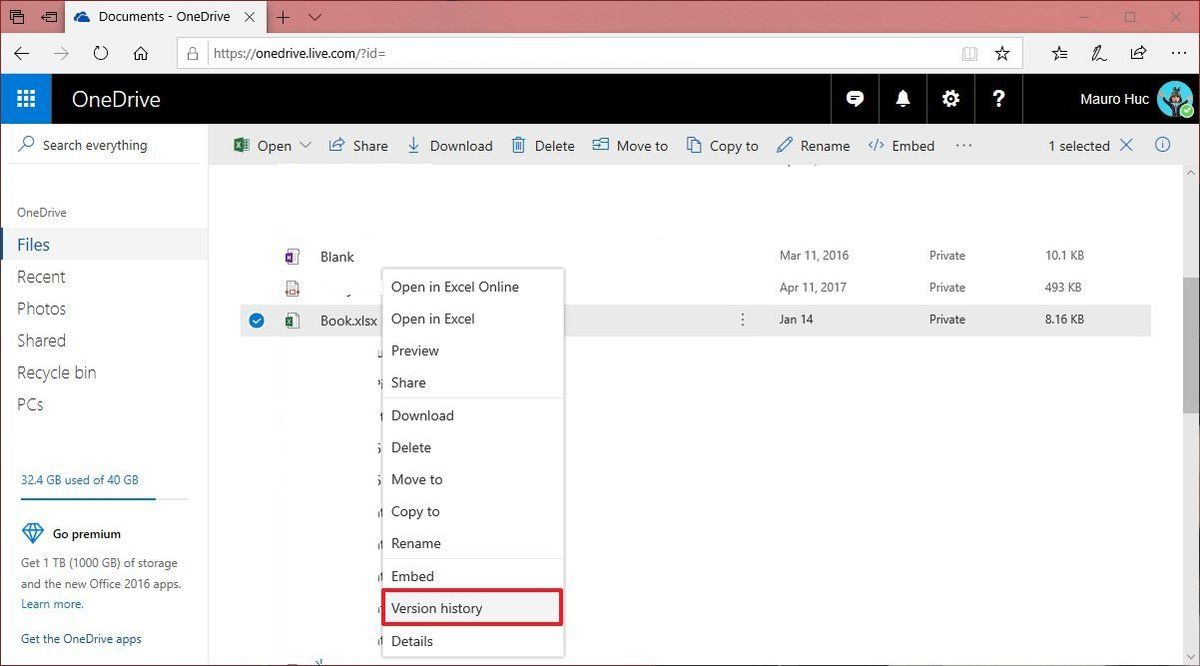Viewport: 1200px width, 666px height.
Task: Rename the file using the toolbar icon
Action: pos(812,145)
